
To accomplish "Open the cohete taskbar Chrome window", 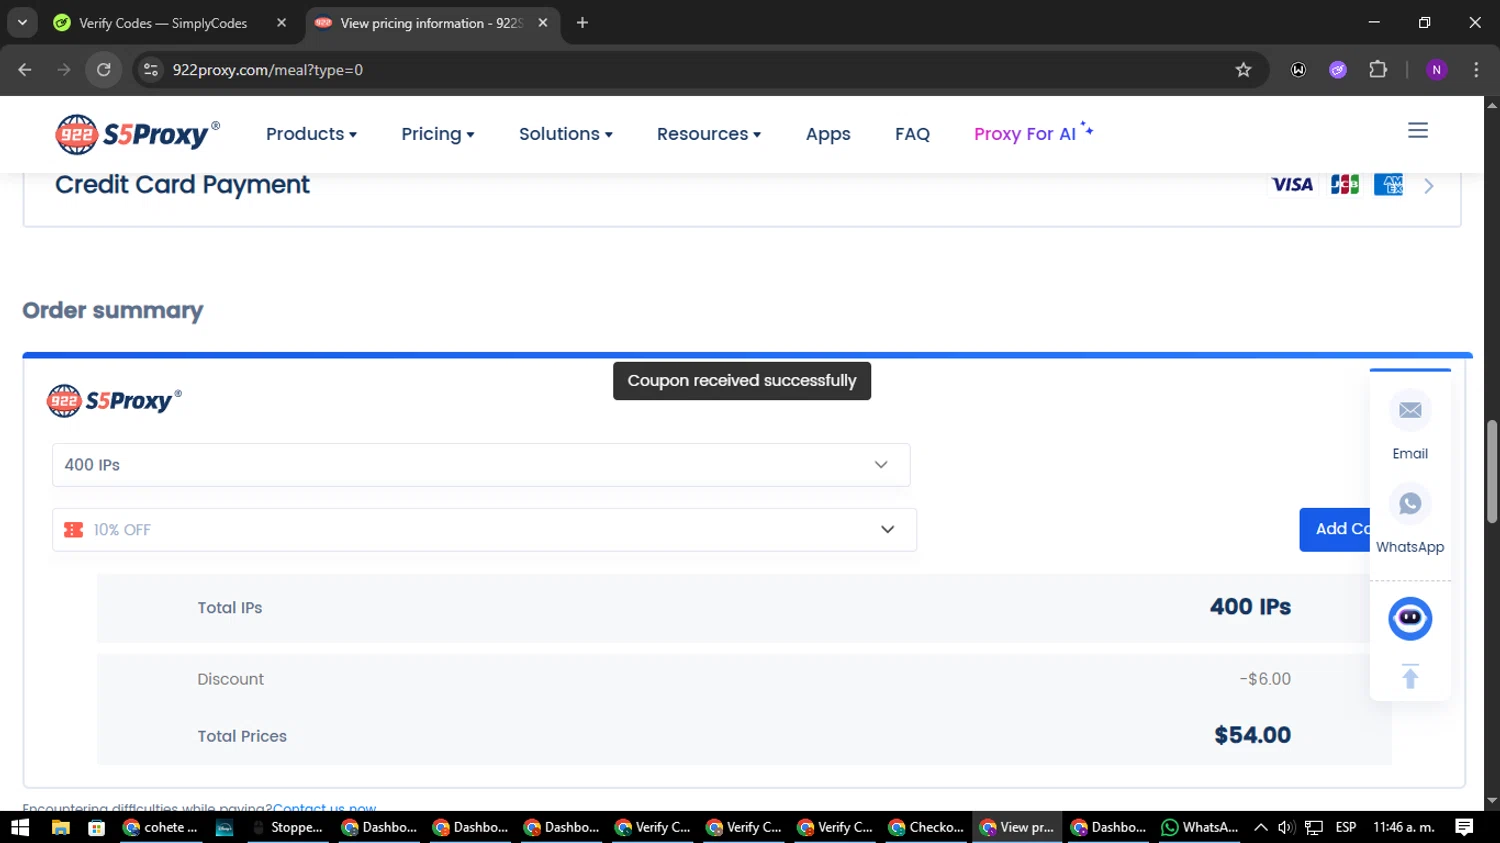I will click(161, 827).
